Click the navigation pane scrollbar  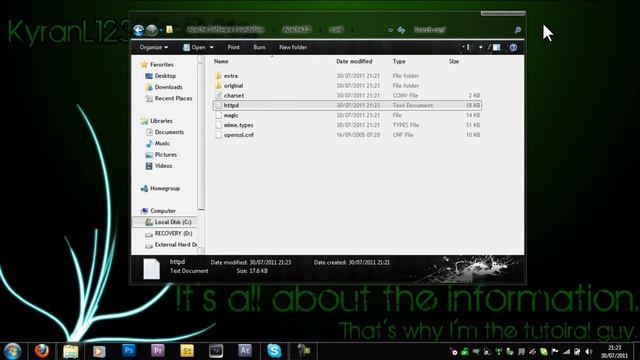tap(201, 155)
